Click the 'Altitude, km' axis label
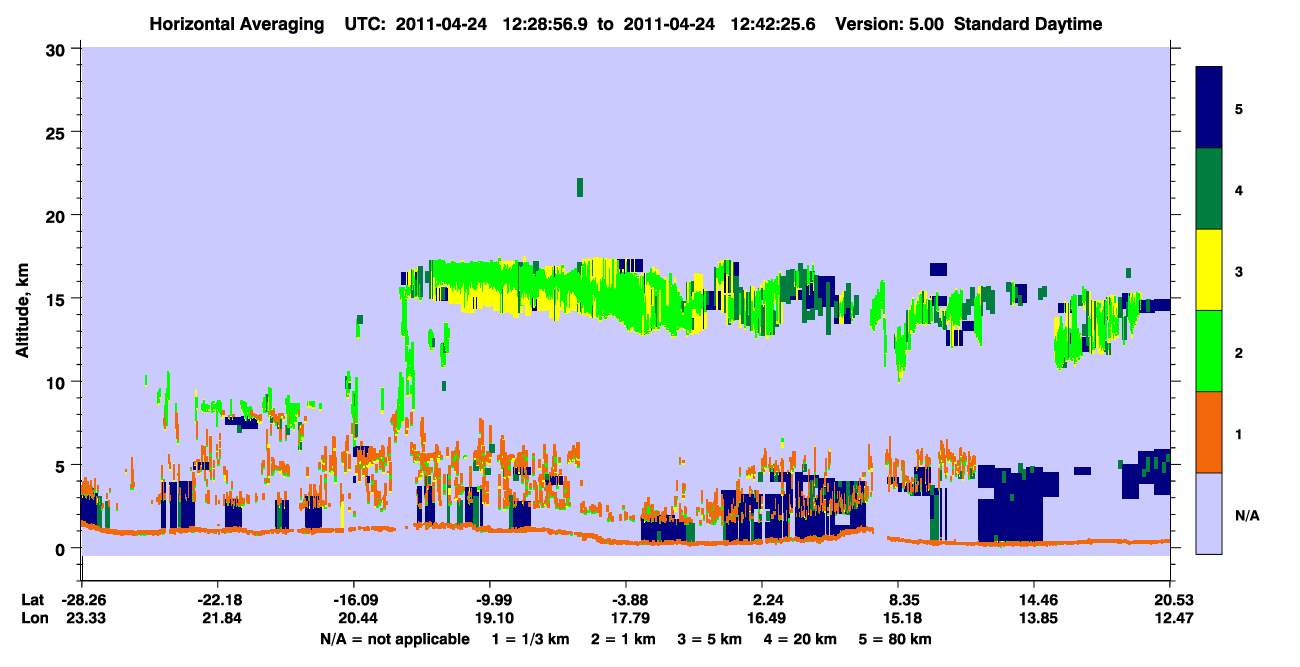 click(22, 312)
